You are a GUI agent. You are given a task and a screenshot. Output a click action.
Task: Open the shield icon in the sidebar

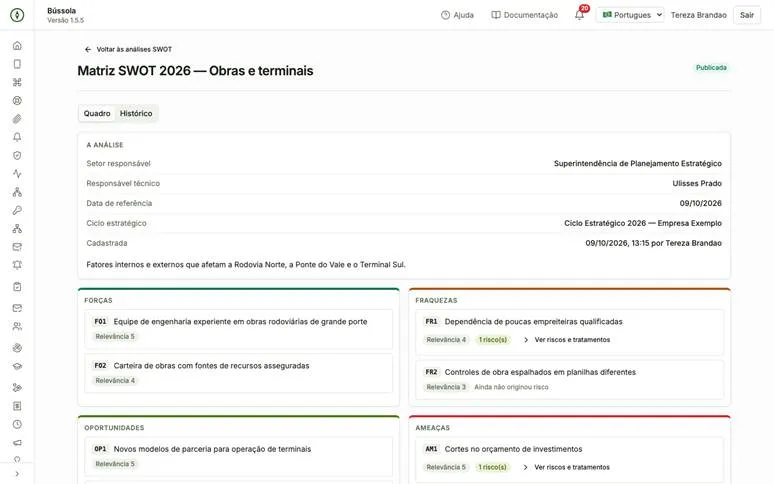coord(17,155)
